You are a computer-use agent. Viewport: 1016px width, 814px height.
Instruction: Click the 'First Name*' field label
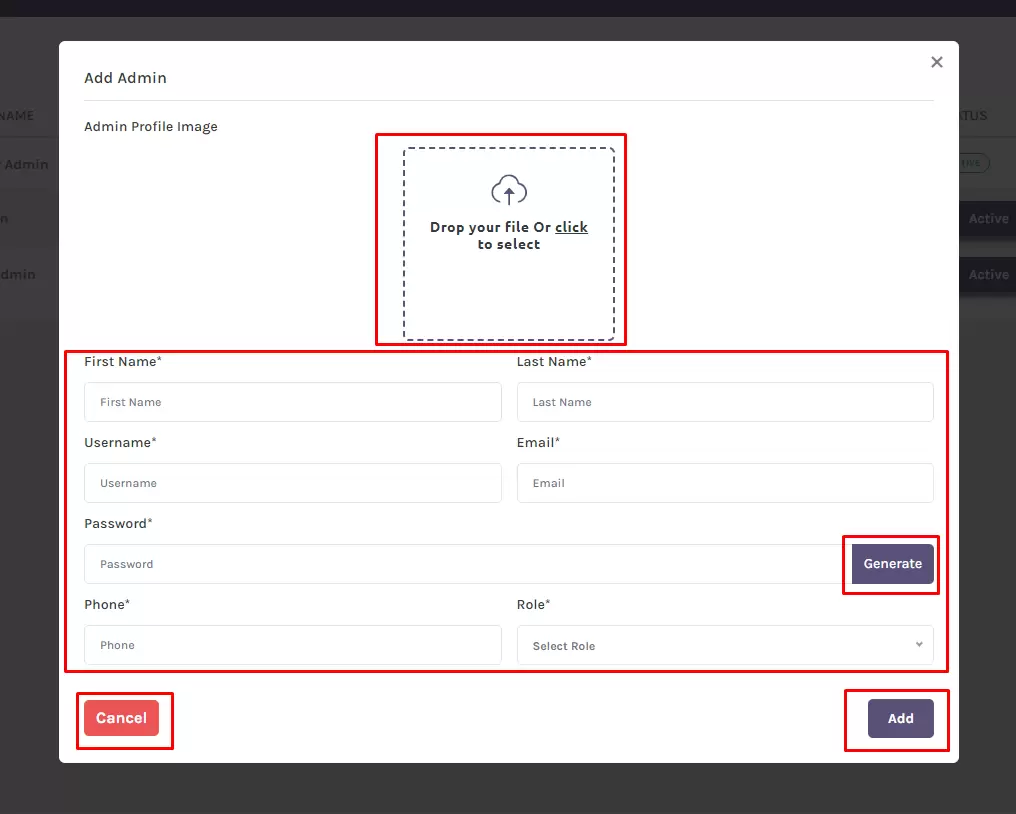[x=122, y=362]
